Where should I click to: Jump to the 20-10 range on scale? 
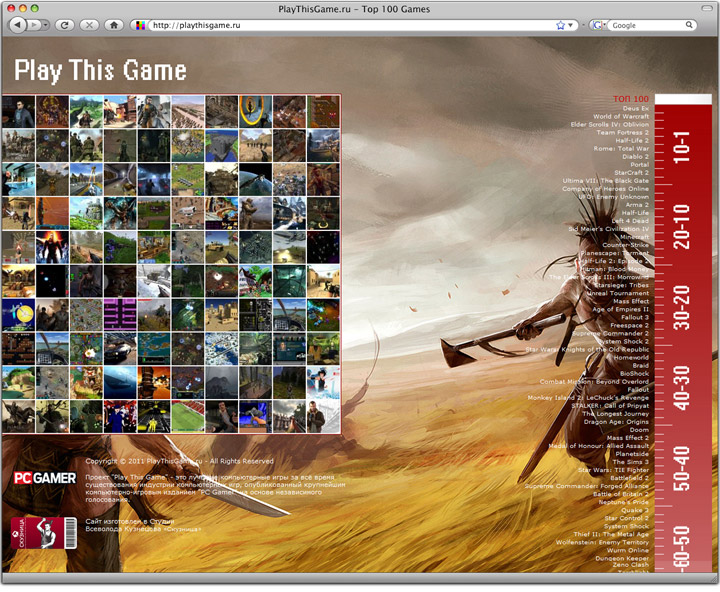click(682, 226)
